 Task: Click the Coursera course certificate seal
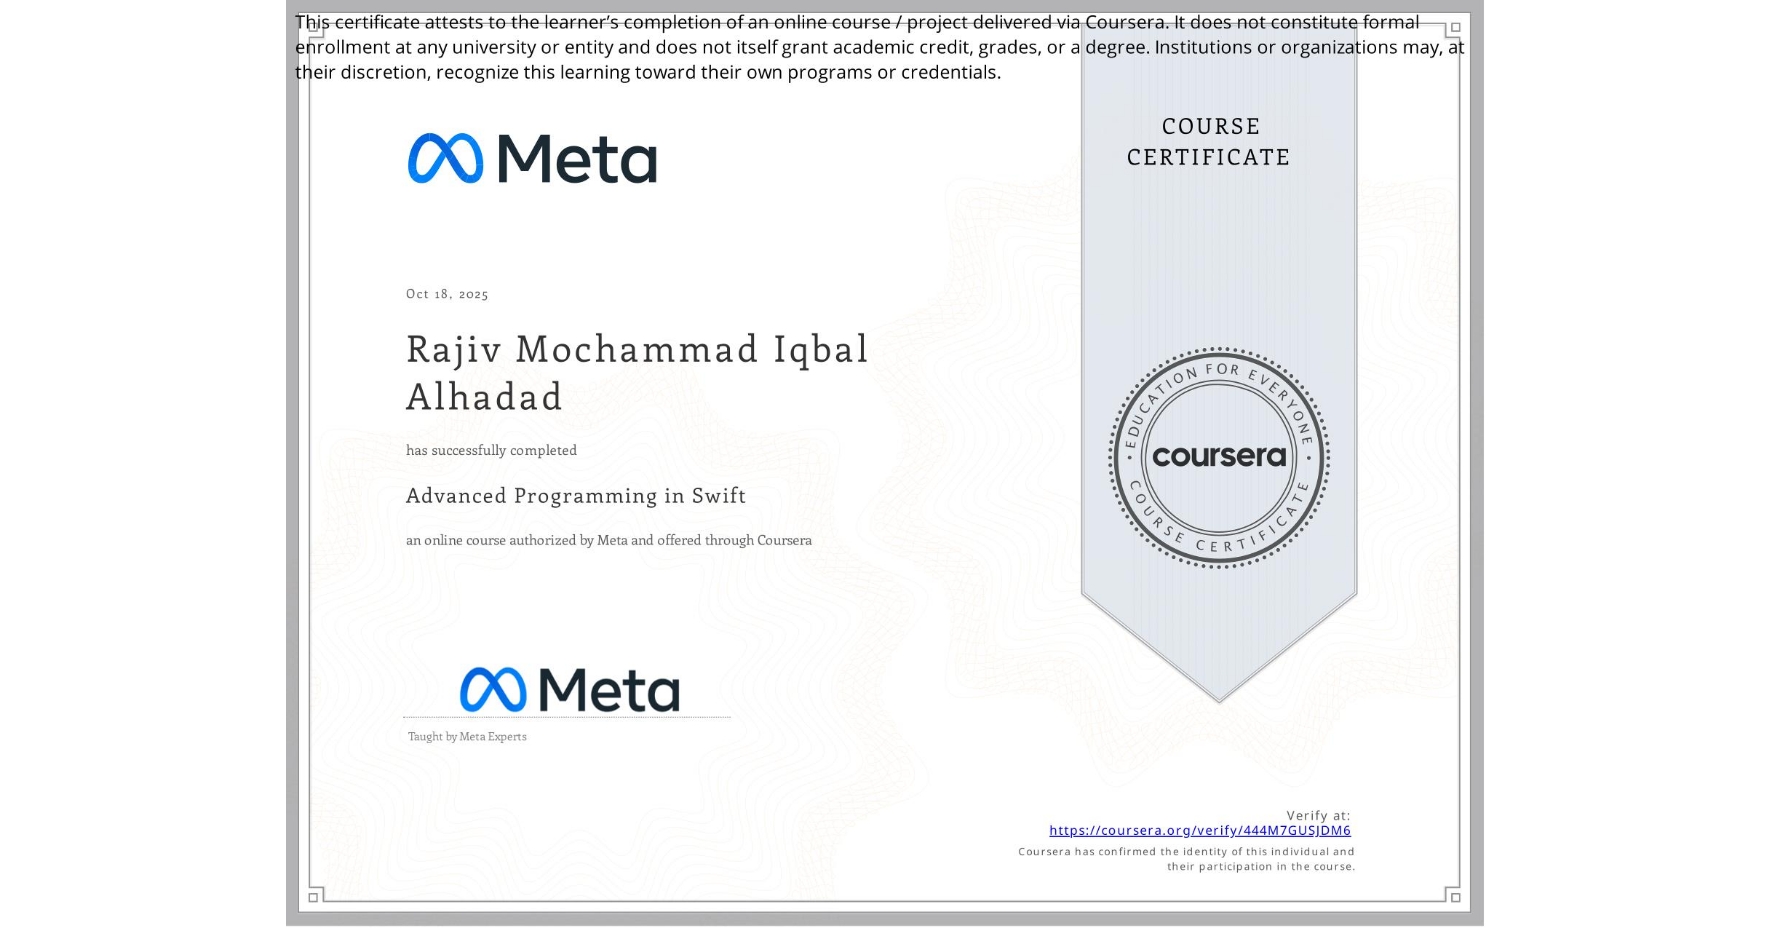pos(1219,458)
